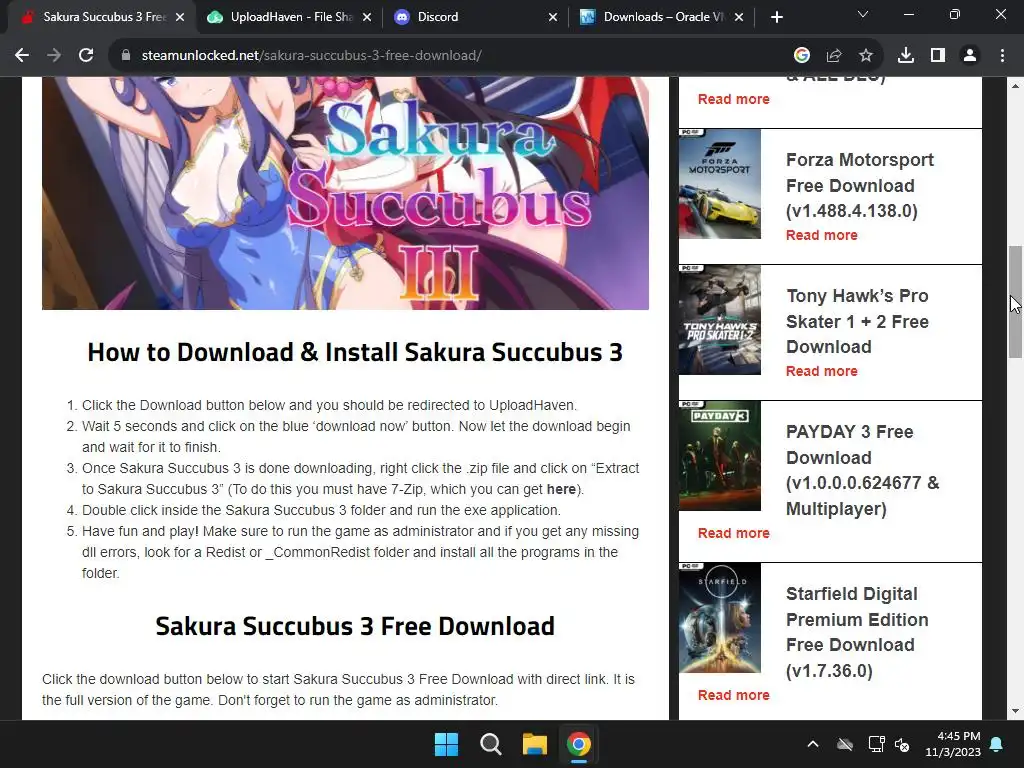Click the Forza Motorsport cover thumbnail

(720, 184)
